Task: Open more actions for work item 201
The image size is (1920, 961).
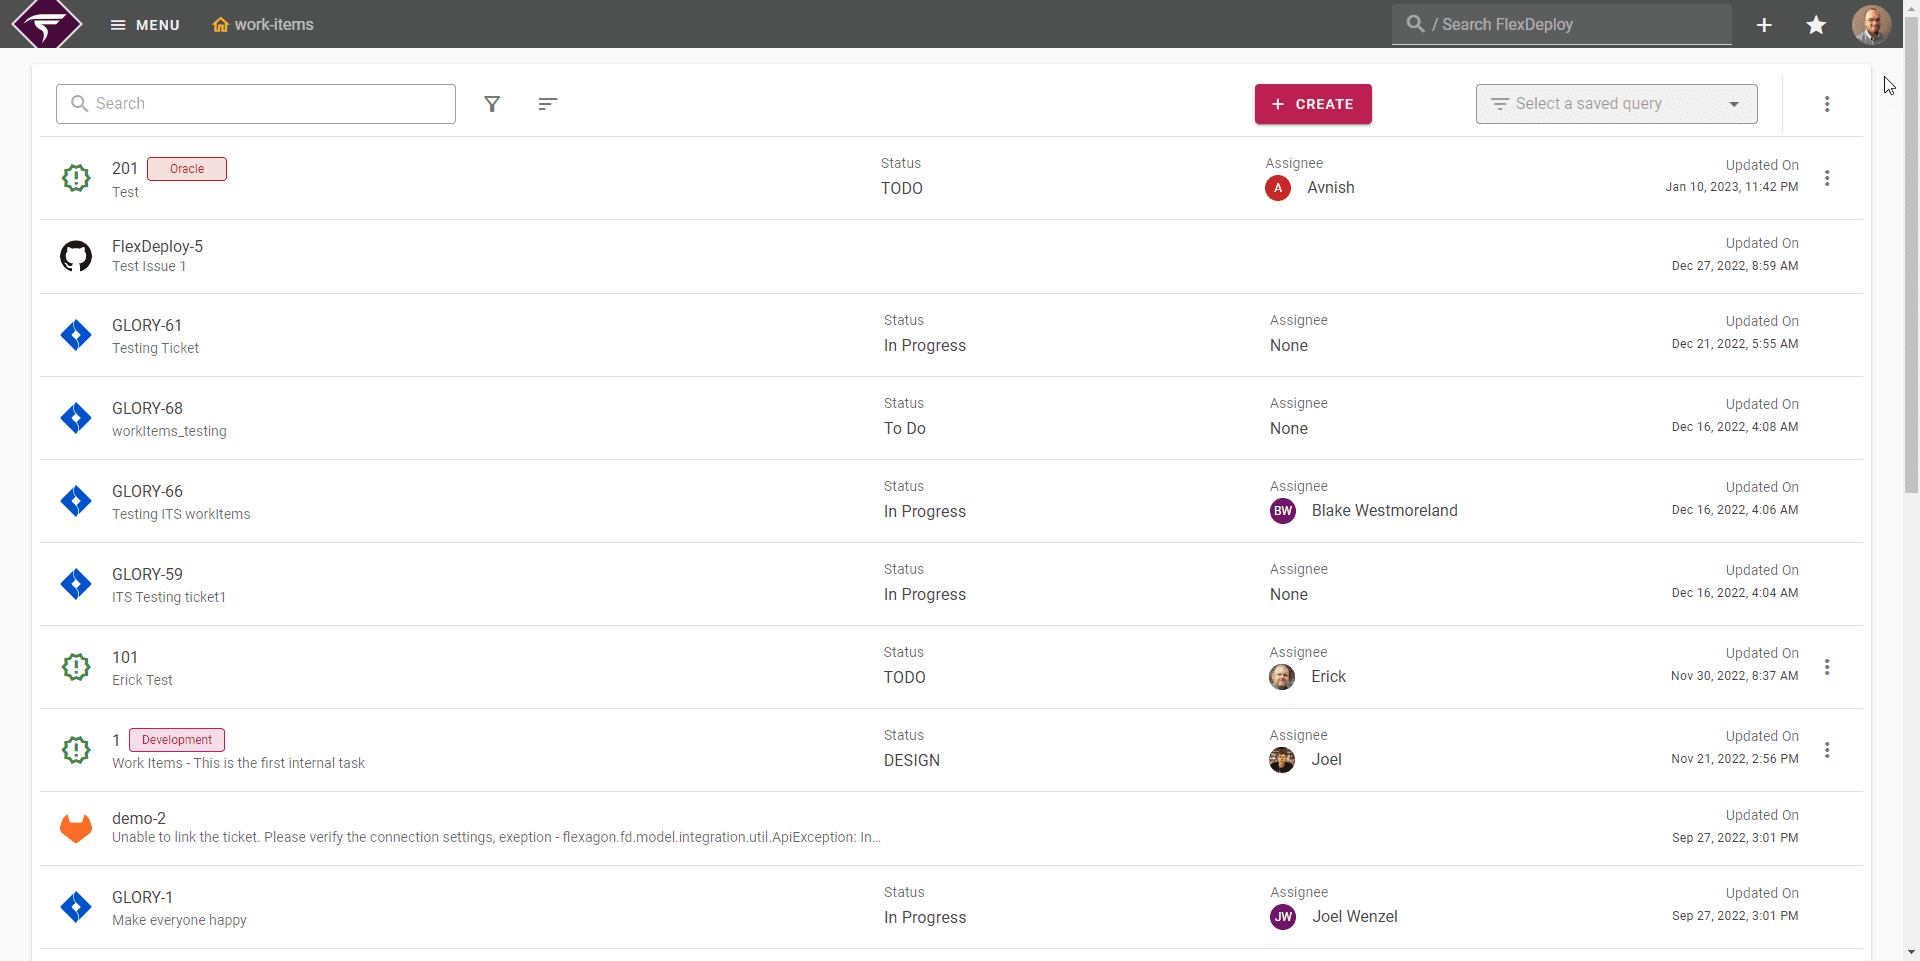Action: pyautogui.click(x=1827, y=178)
